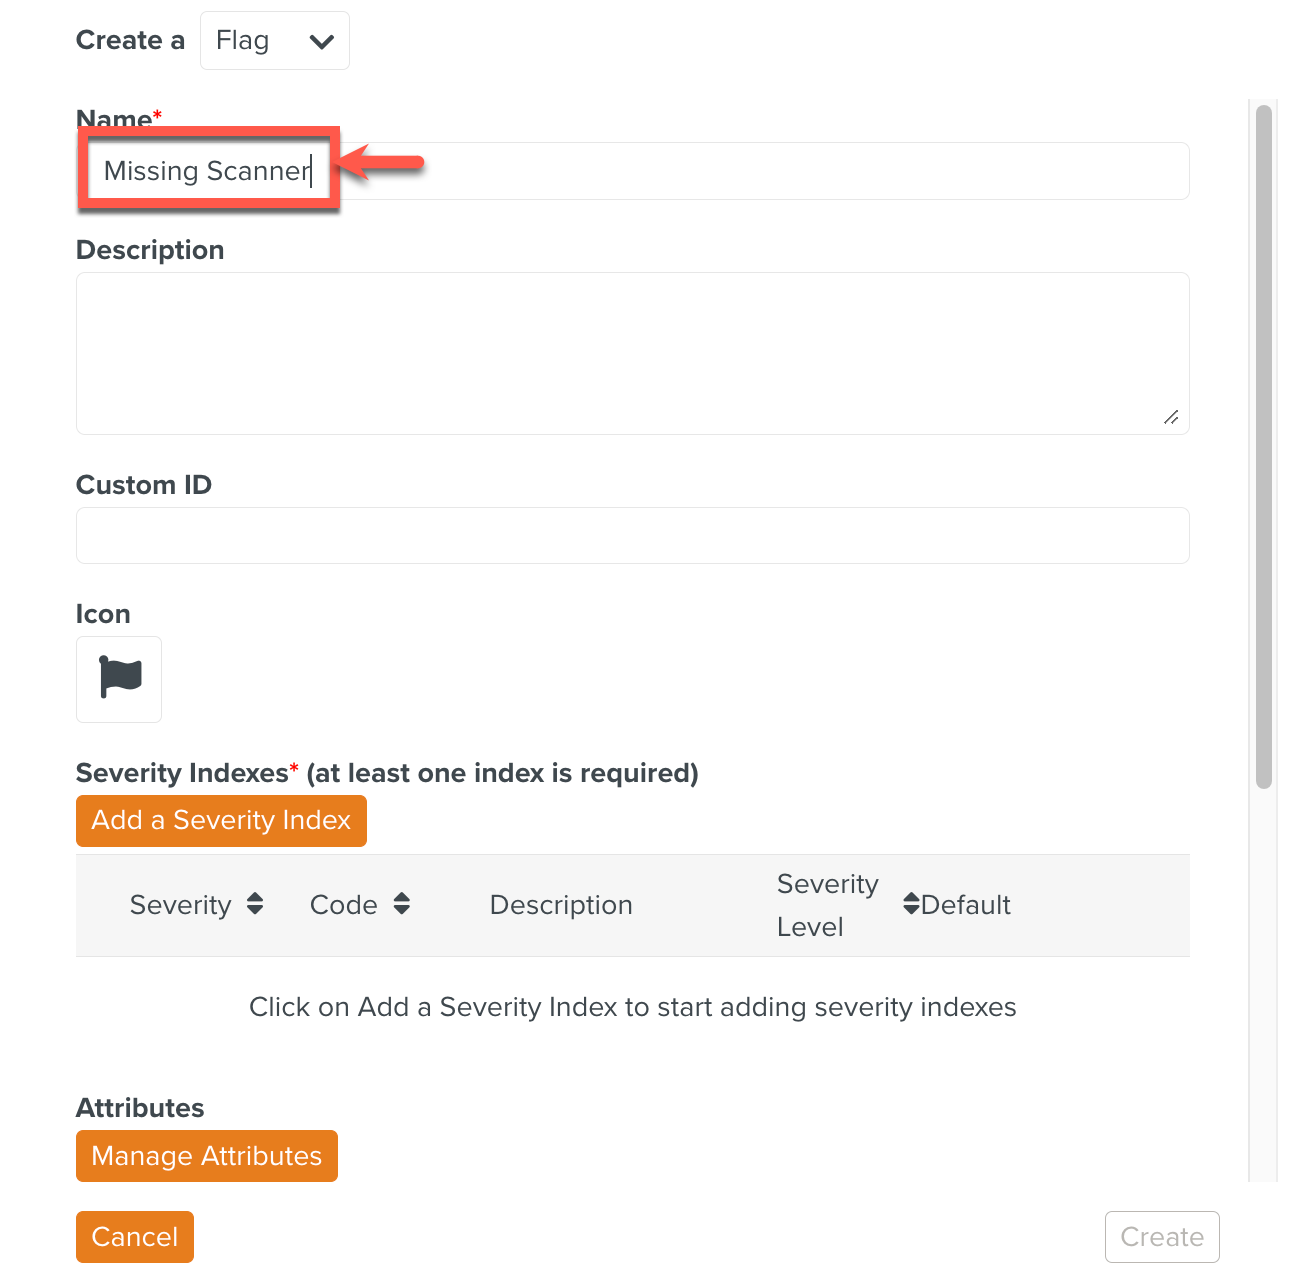Click the vertical scrollbar thumb
1292x1284 pixels.
(x=1264, y=446)
